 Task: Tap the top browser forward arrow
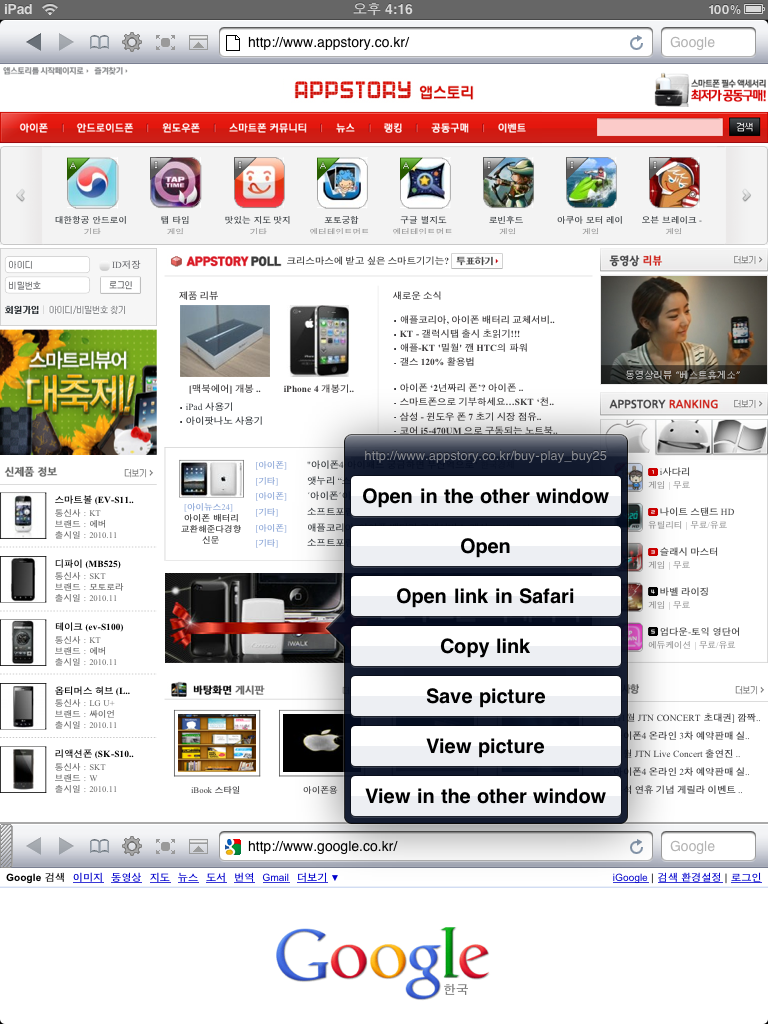[x=66, y=42]
